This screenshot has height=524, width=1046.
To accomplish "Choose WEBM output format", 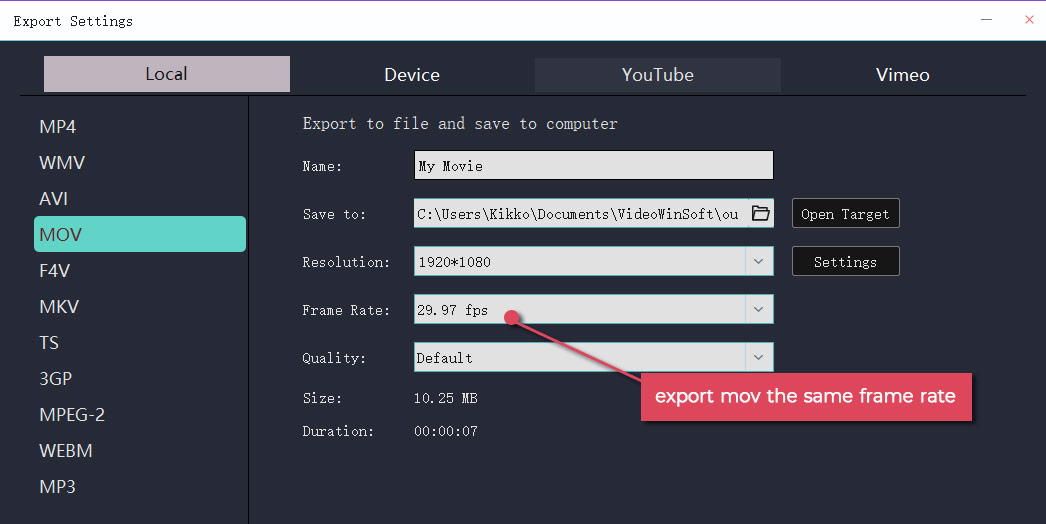I will coord(66,451).
